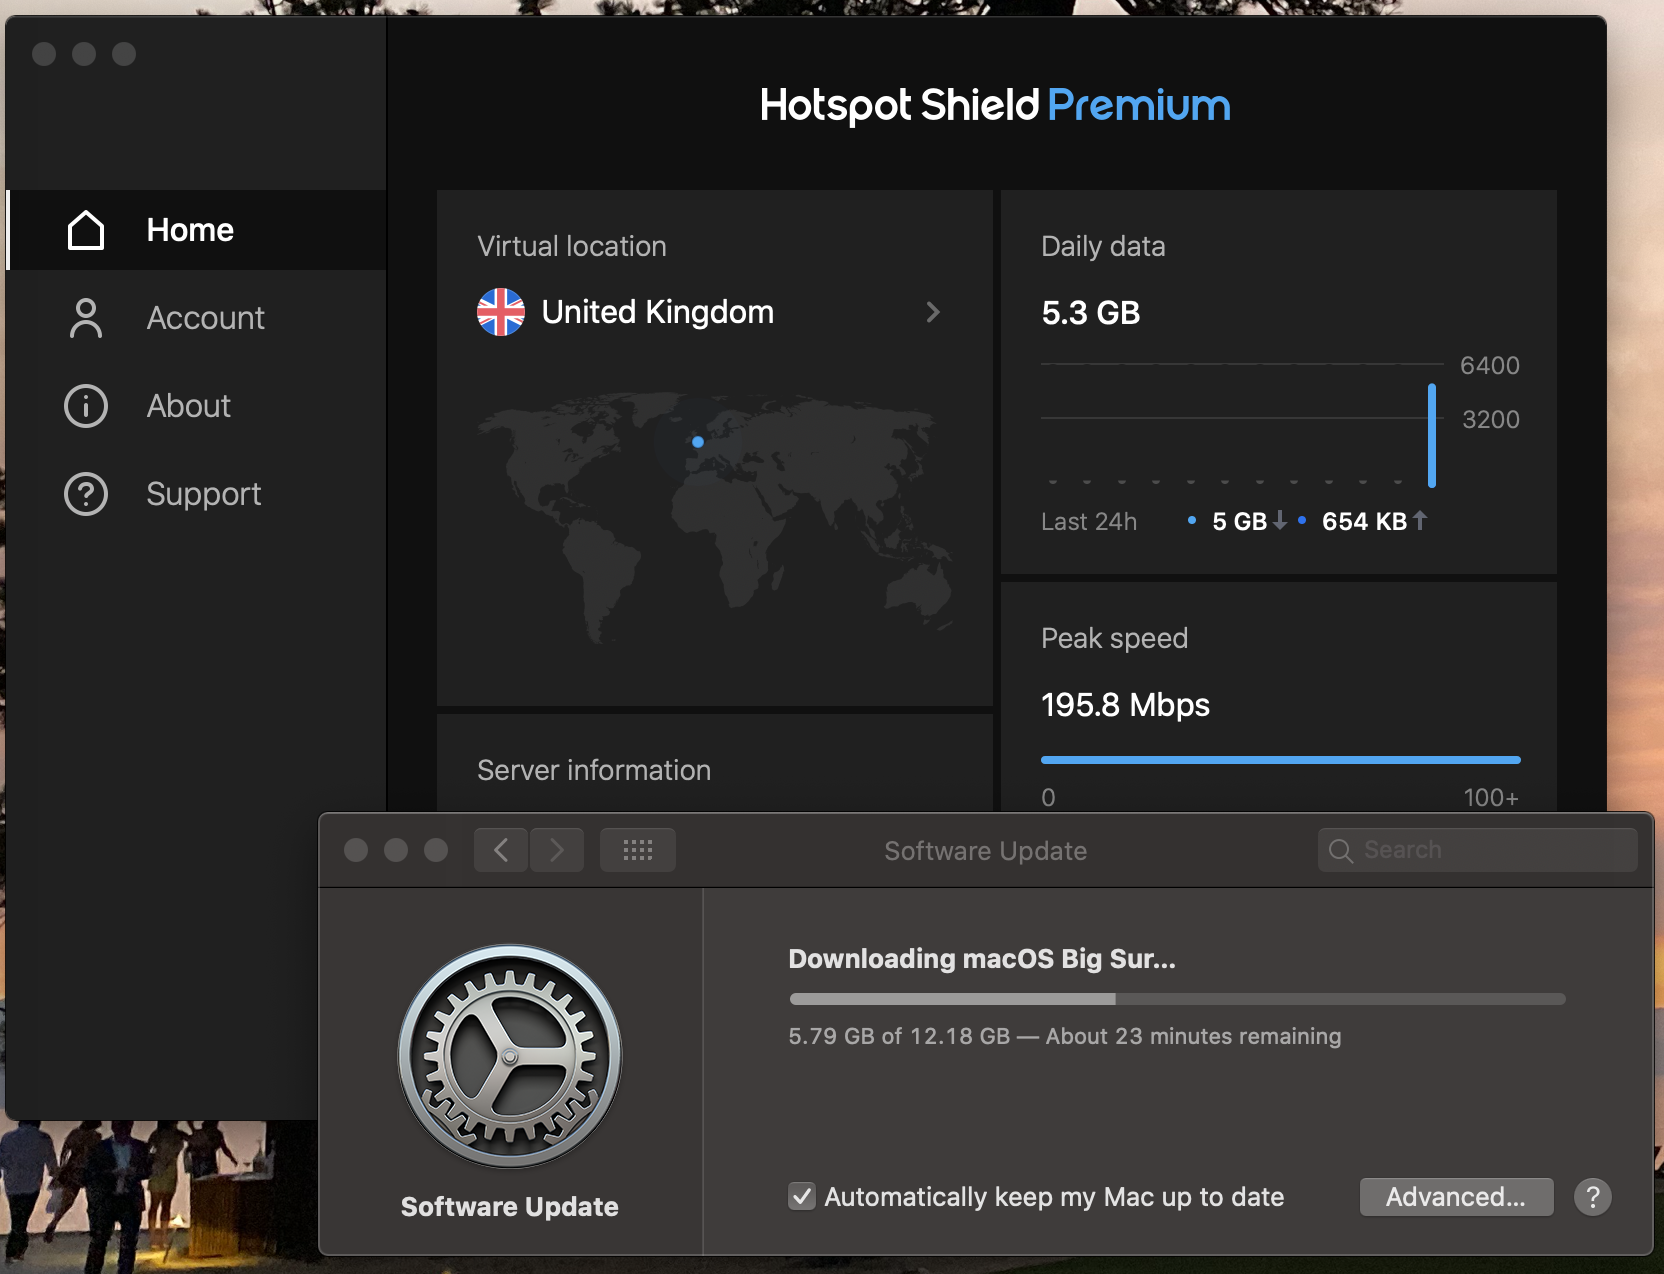Viewport: 1664px width, 1274px height.
Task: Click the world map in Virtual location
Action: point(713,517)
